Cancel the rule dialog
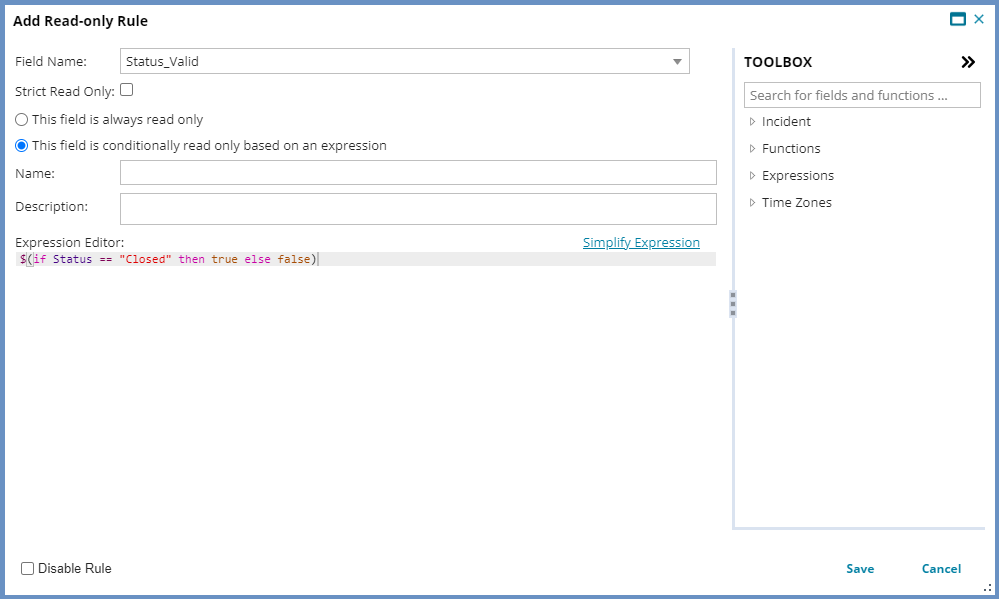 pyautogui.click(x=941, y=569)
